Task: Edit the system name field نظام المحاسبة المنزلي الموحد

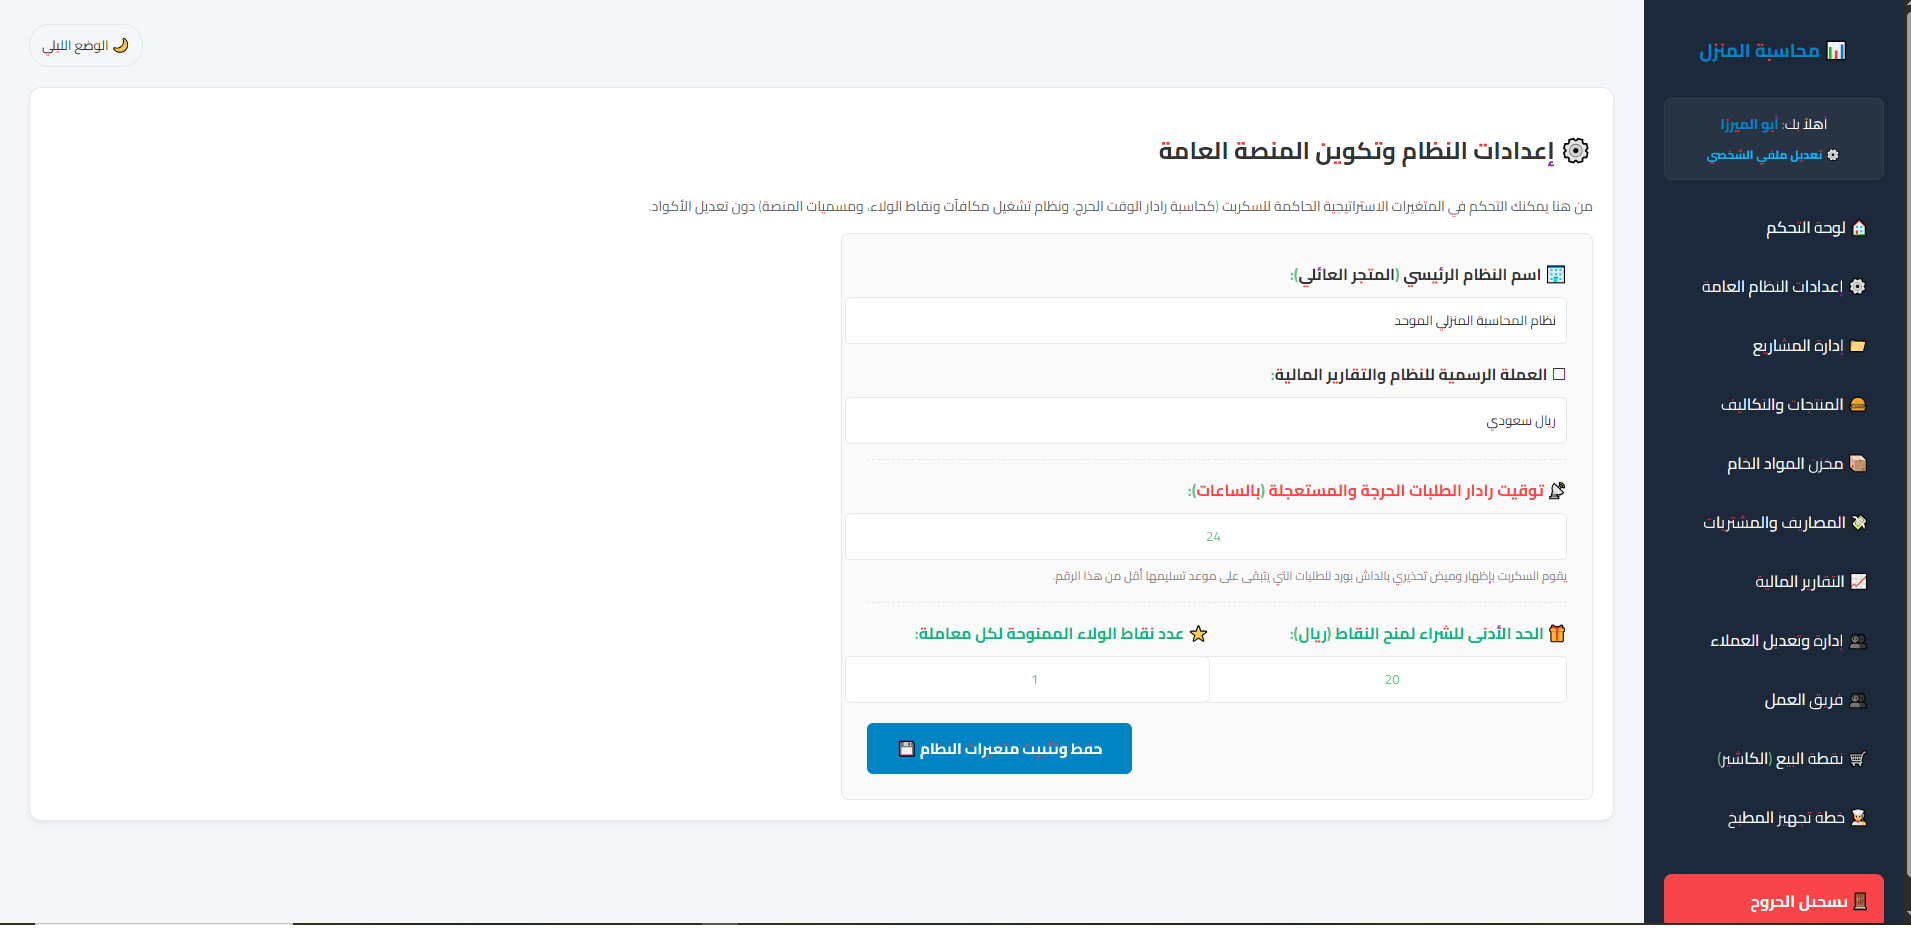Action: pos(1206,321)
